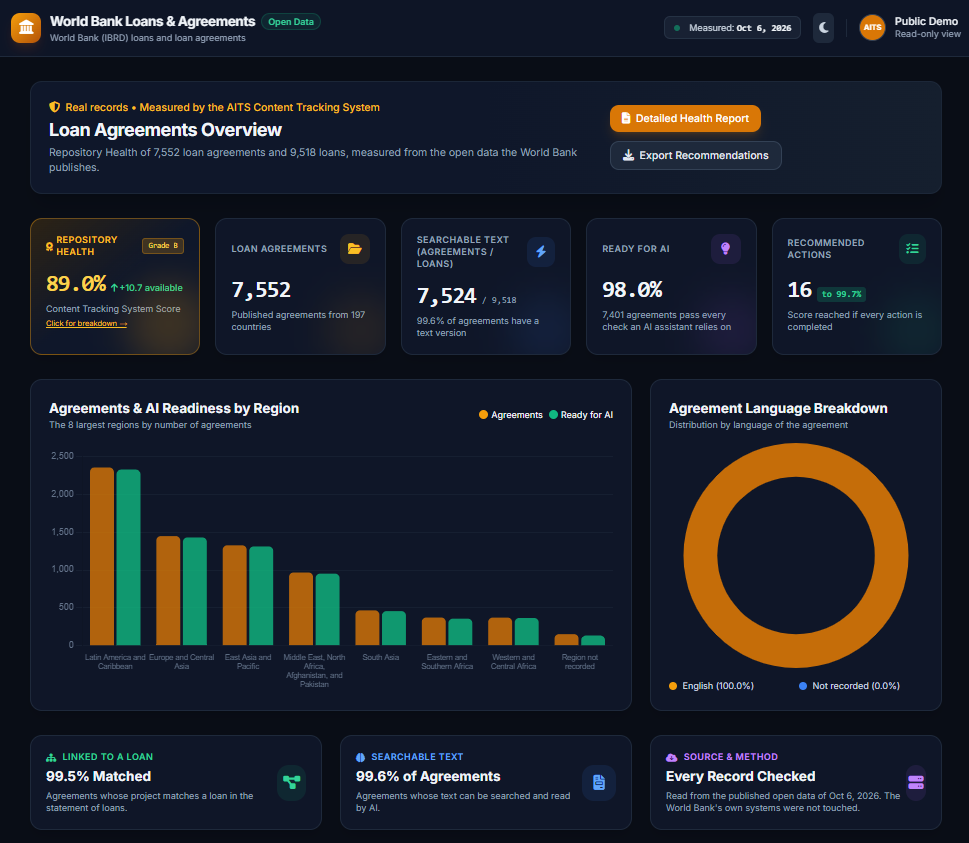The height and width of the screenshot is (843, 969).
Task: Toggle the Agreements legend item in chart
Action: (x=510, y=415)
